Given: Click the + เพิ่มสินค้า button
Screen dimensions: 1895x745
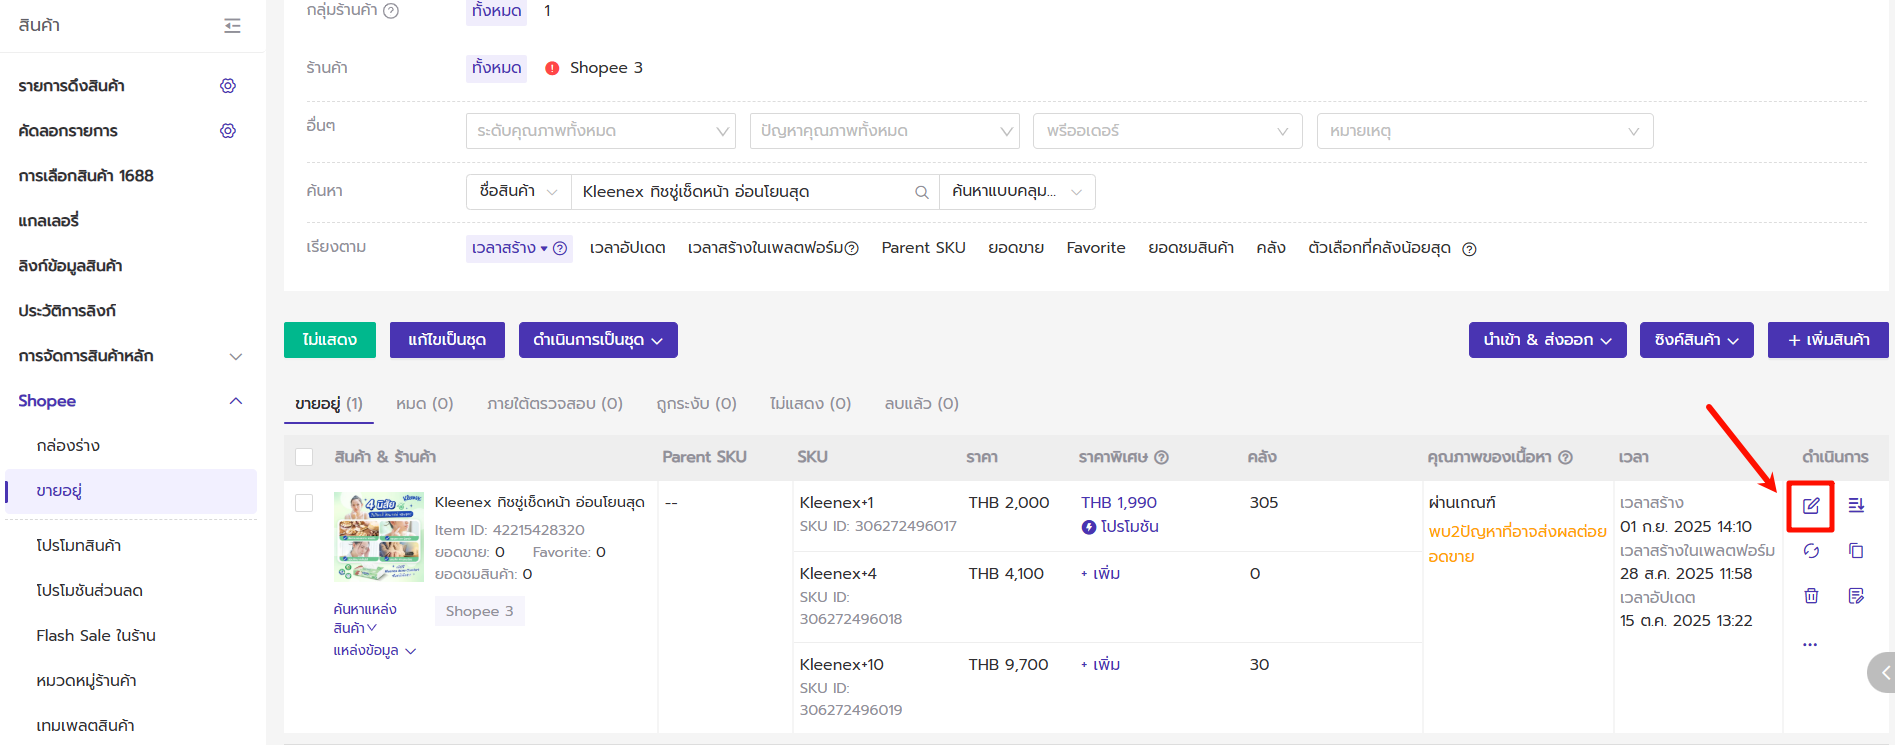Looking at the screenshot, I should [x=1827, y=340].
